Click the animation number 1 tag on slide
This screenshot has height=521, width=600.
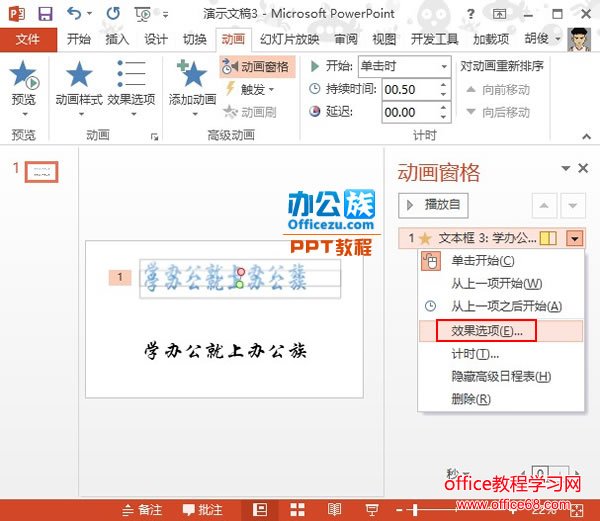coord(120,277)
